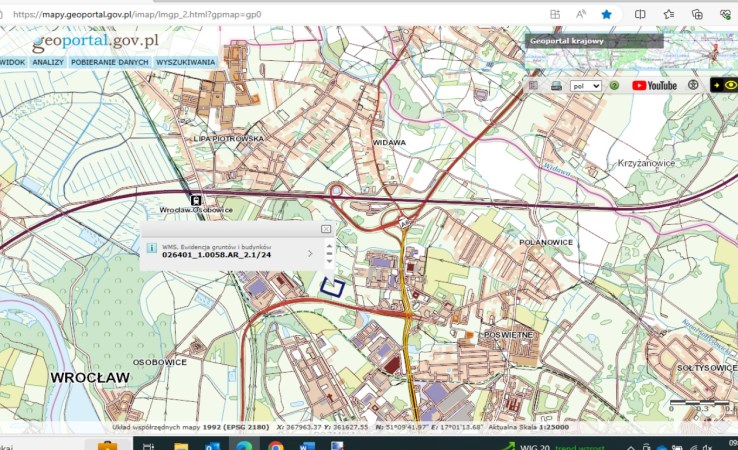Open the ANALIZY menu

tap(47, 62)
